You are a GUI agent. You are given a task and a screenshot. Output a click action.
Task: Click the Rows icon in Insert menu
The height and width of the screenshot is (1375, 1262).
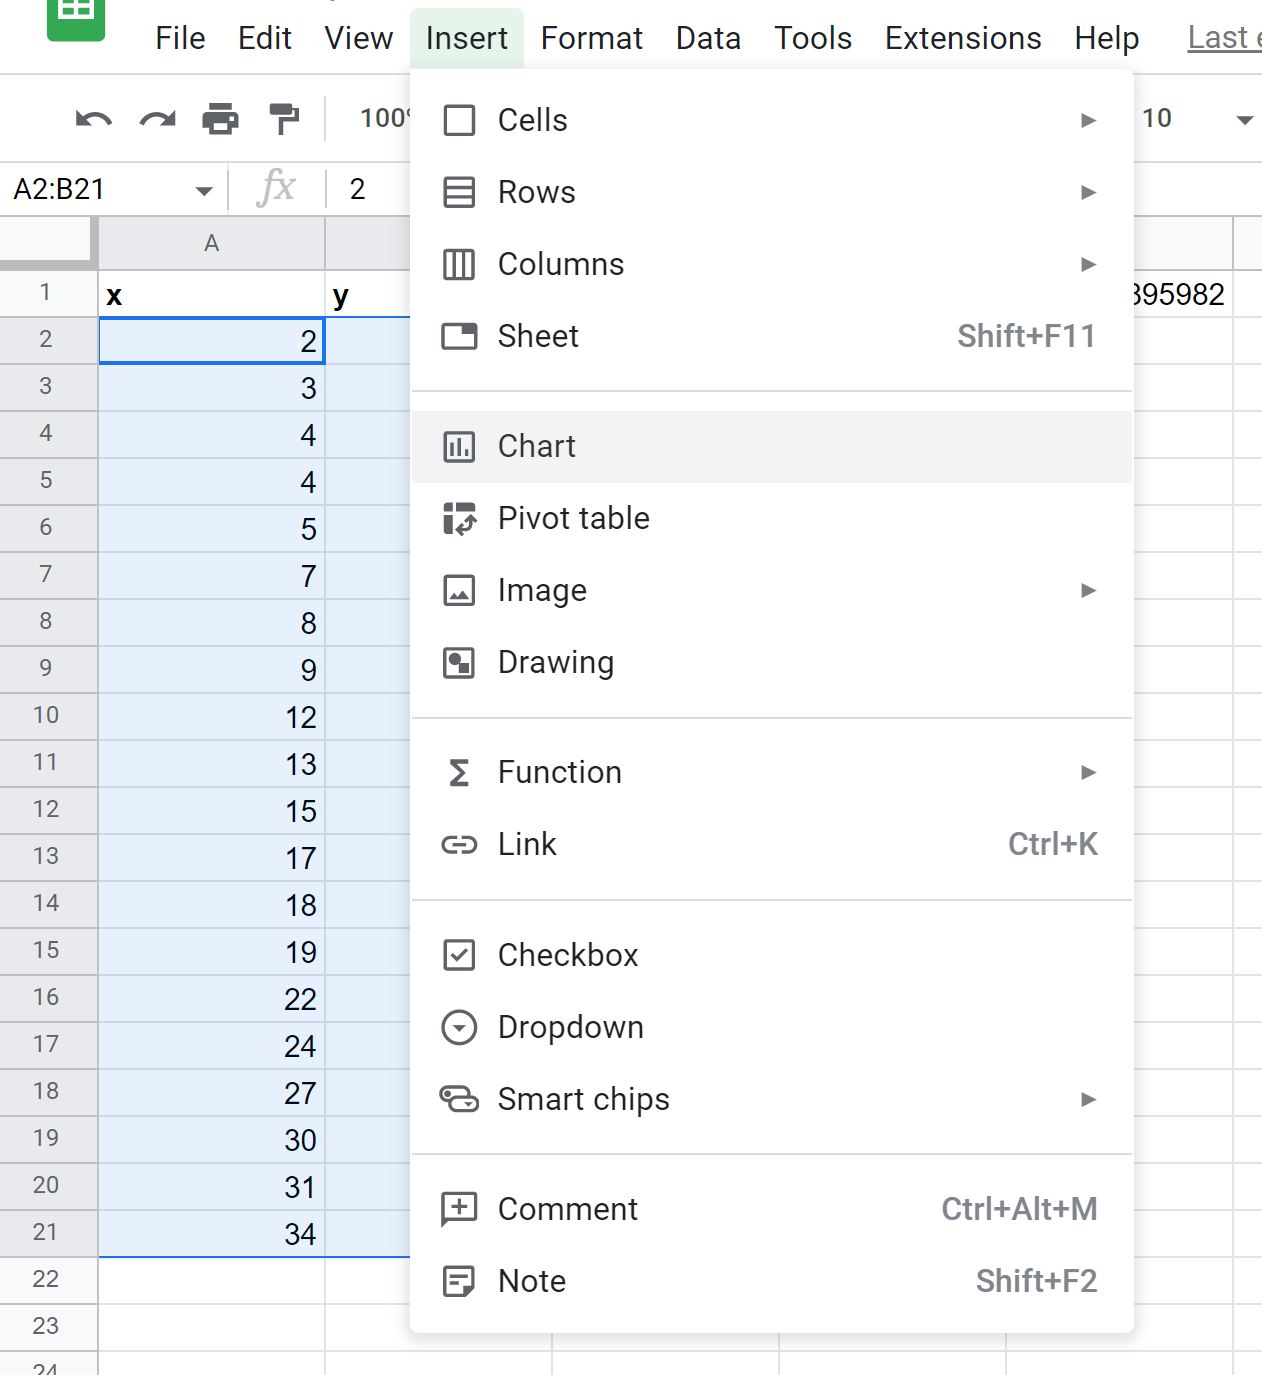459,192
